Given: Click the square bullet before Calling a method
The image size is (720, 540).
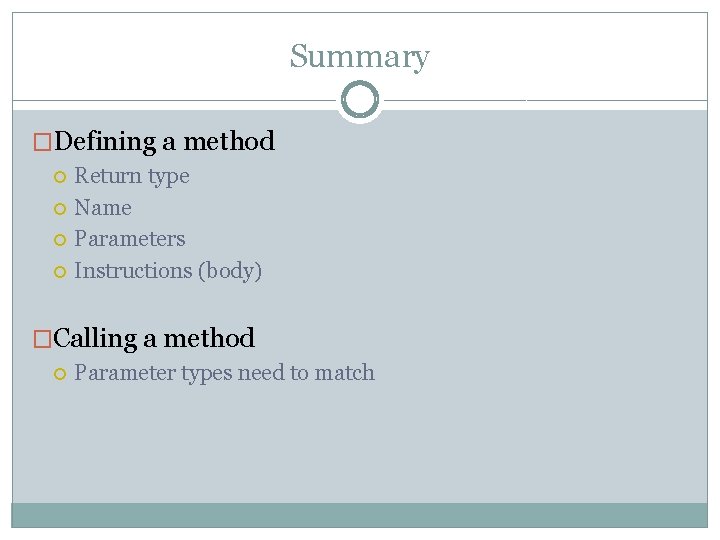Looking at the screenshot, I should [43, 340].
